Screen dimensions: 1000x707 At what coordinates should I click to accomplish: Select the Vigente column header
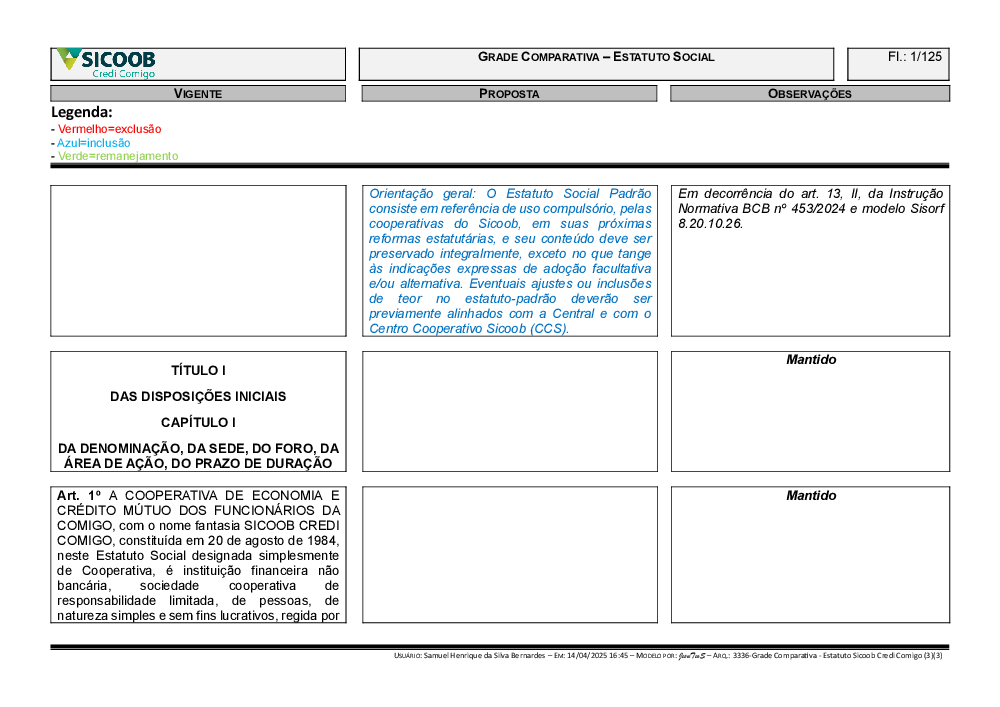click(198, 94)
